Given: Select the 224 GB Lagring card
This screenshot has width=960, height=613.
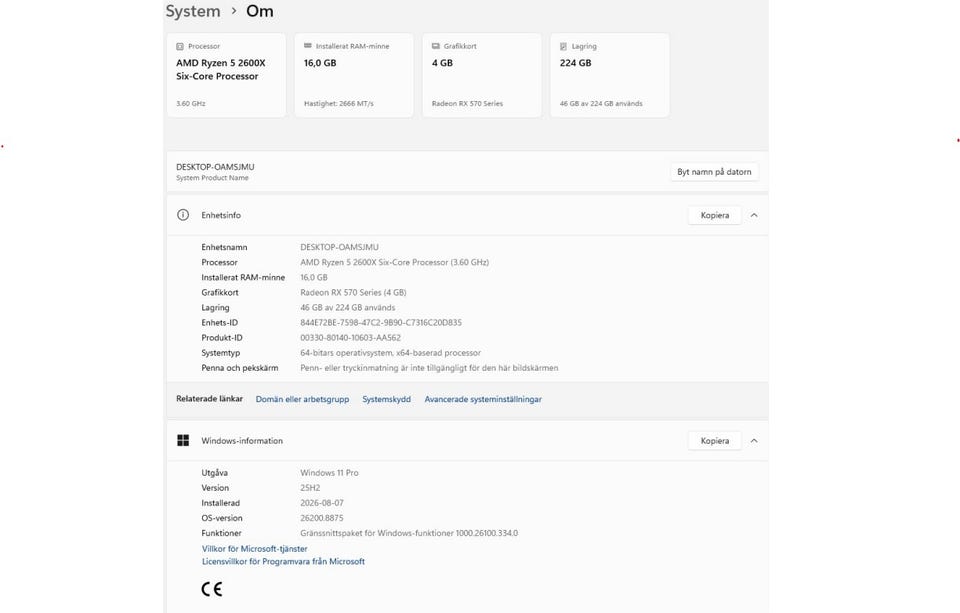Looking at the screenshot, I should pyautogui.click(x=610, y=75).
